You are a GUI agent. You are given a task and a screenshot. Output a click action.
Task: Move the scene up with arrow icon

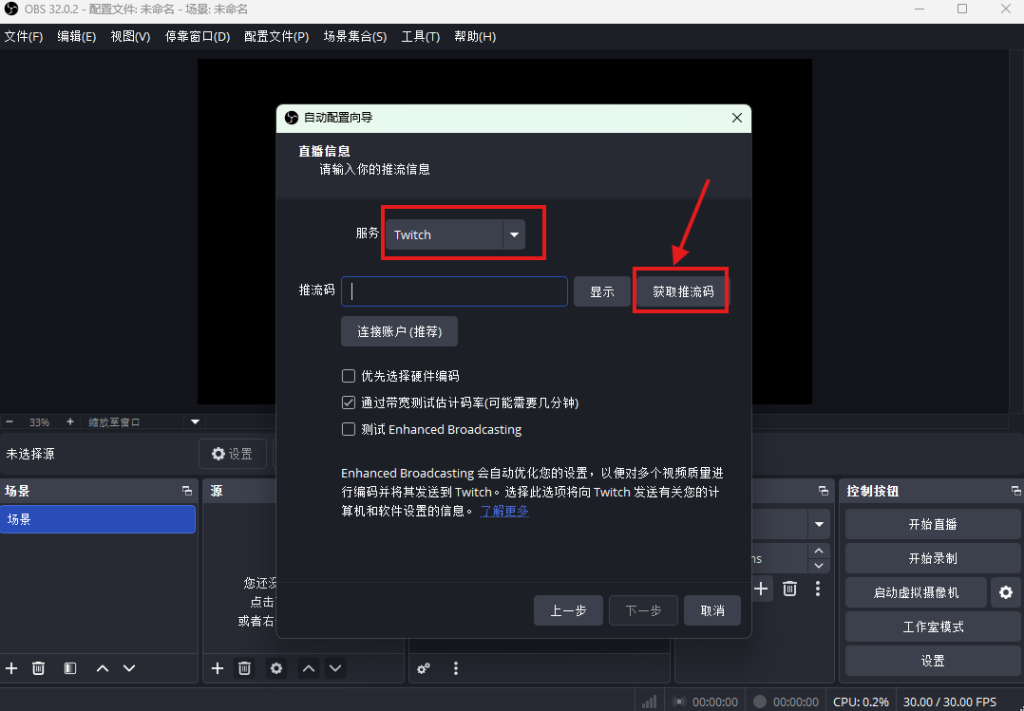click(102, 668)
